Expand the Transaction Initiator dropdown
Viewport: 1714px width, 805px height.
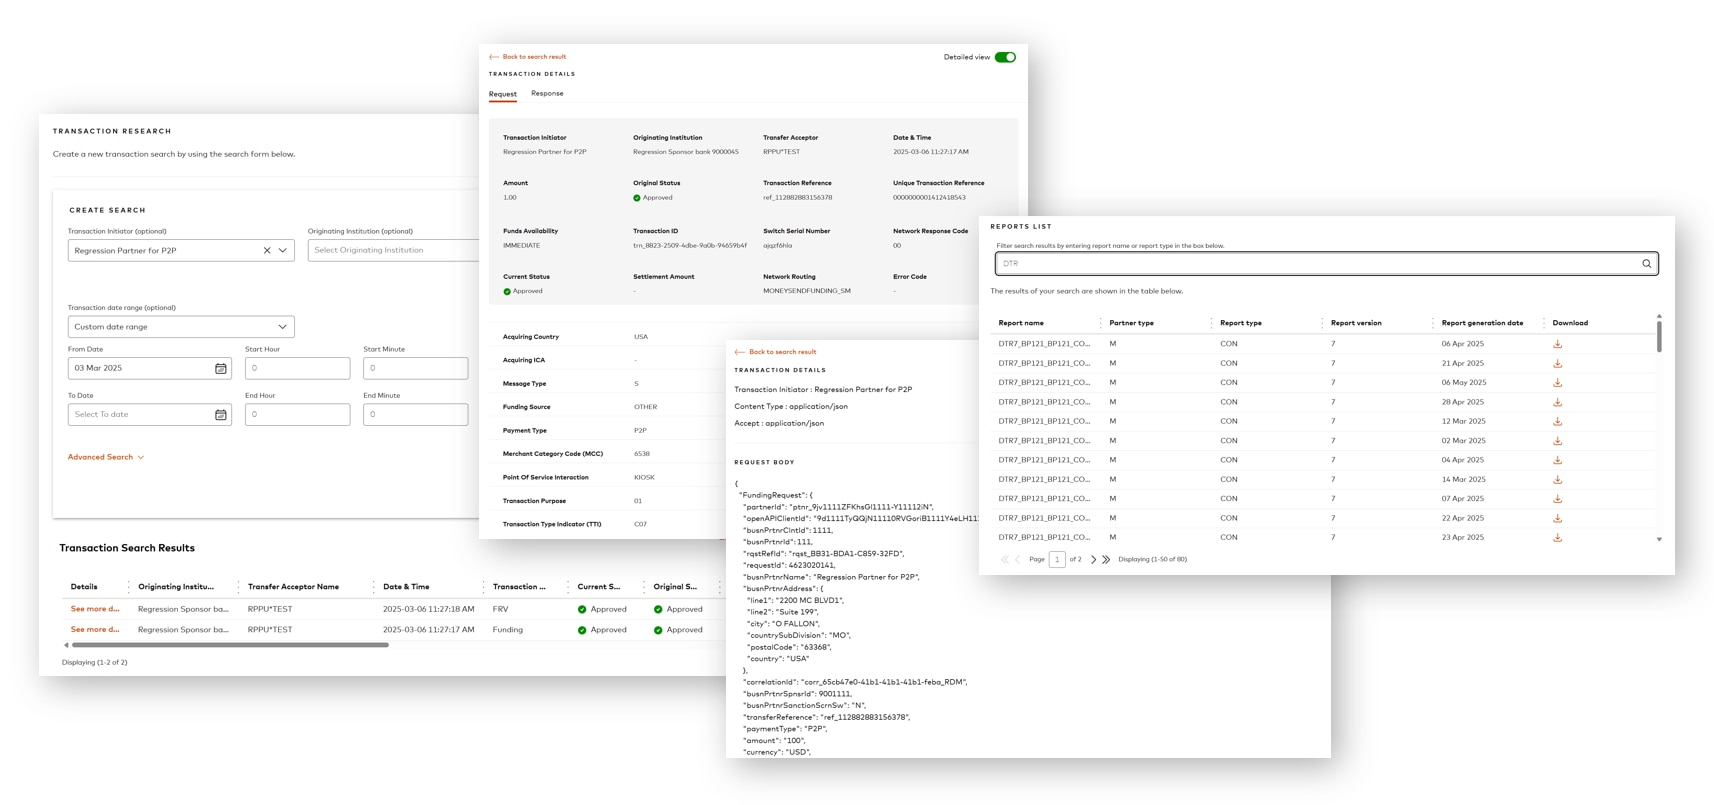tap(283, 250)
